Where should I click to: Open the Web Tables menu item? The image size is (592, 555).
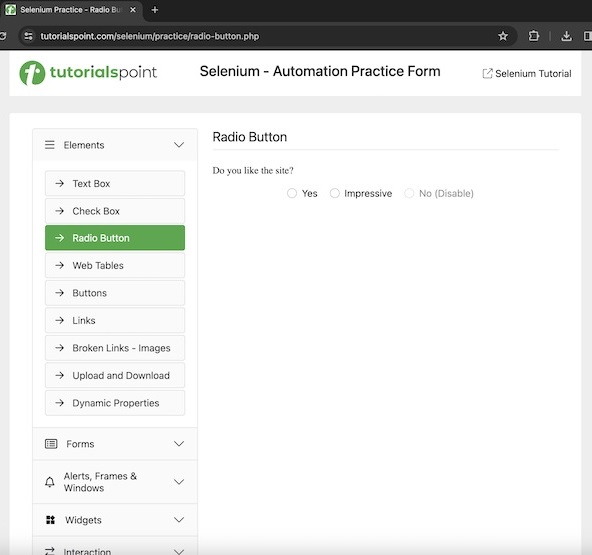point(115,265)
